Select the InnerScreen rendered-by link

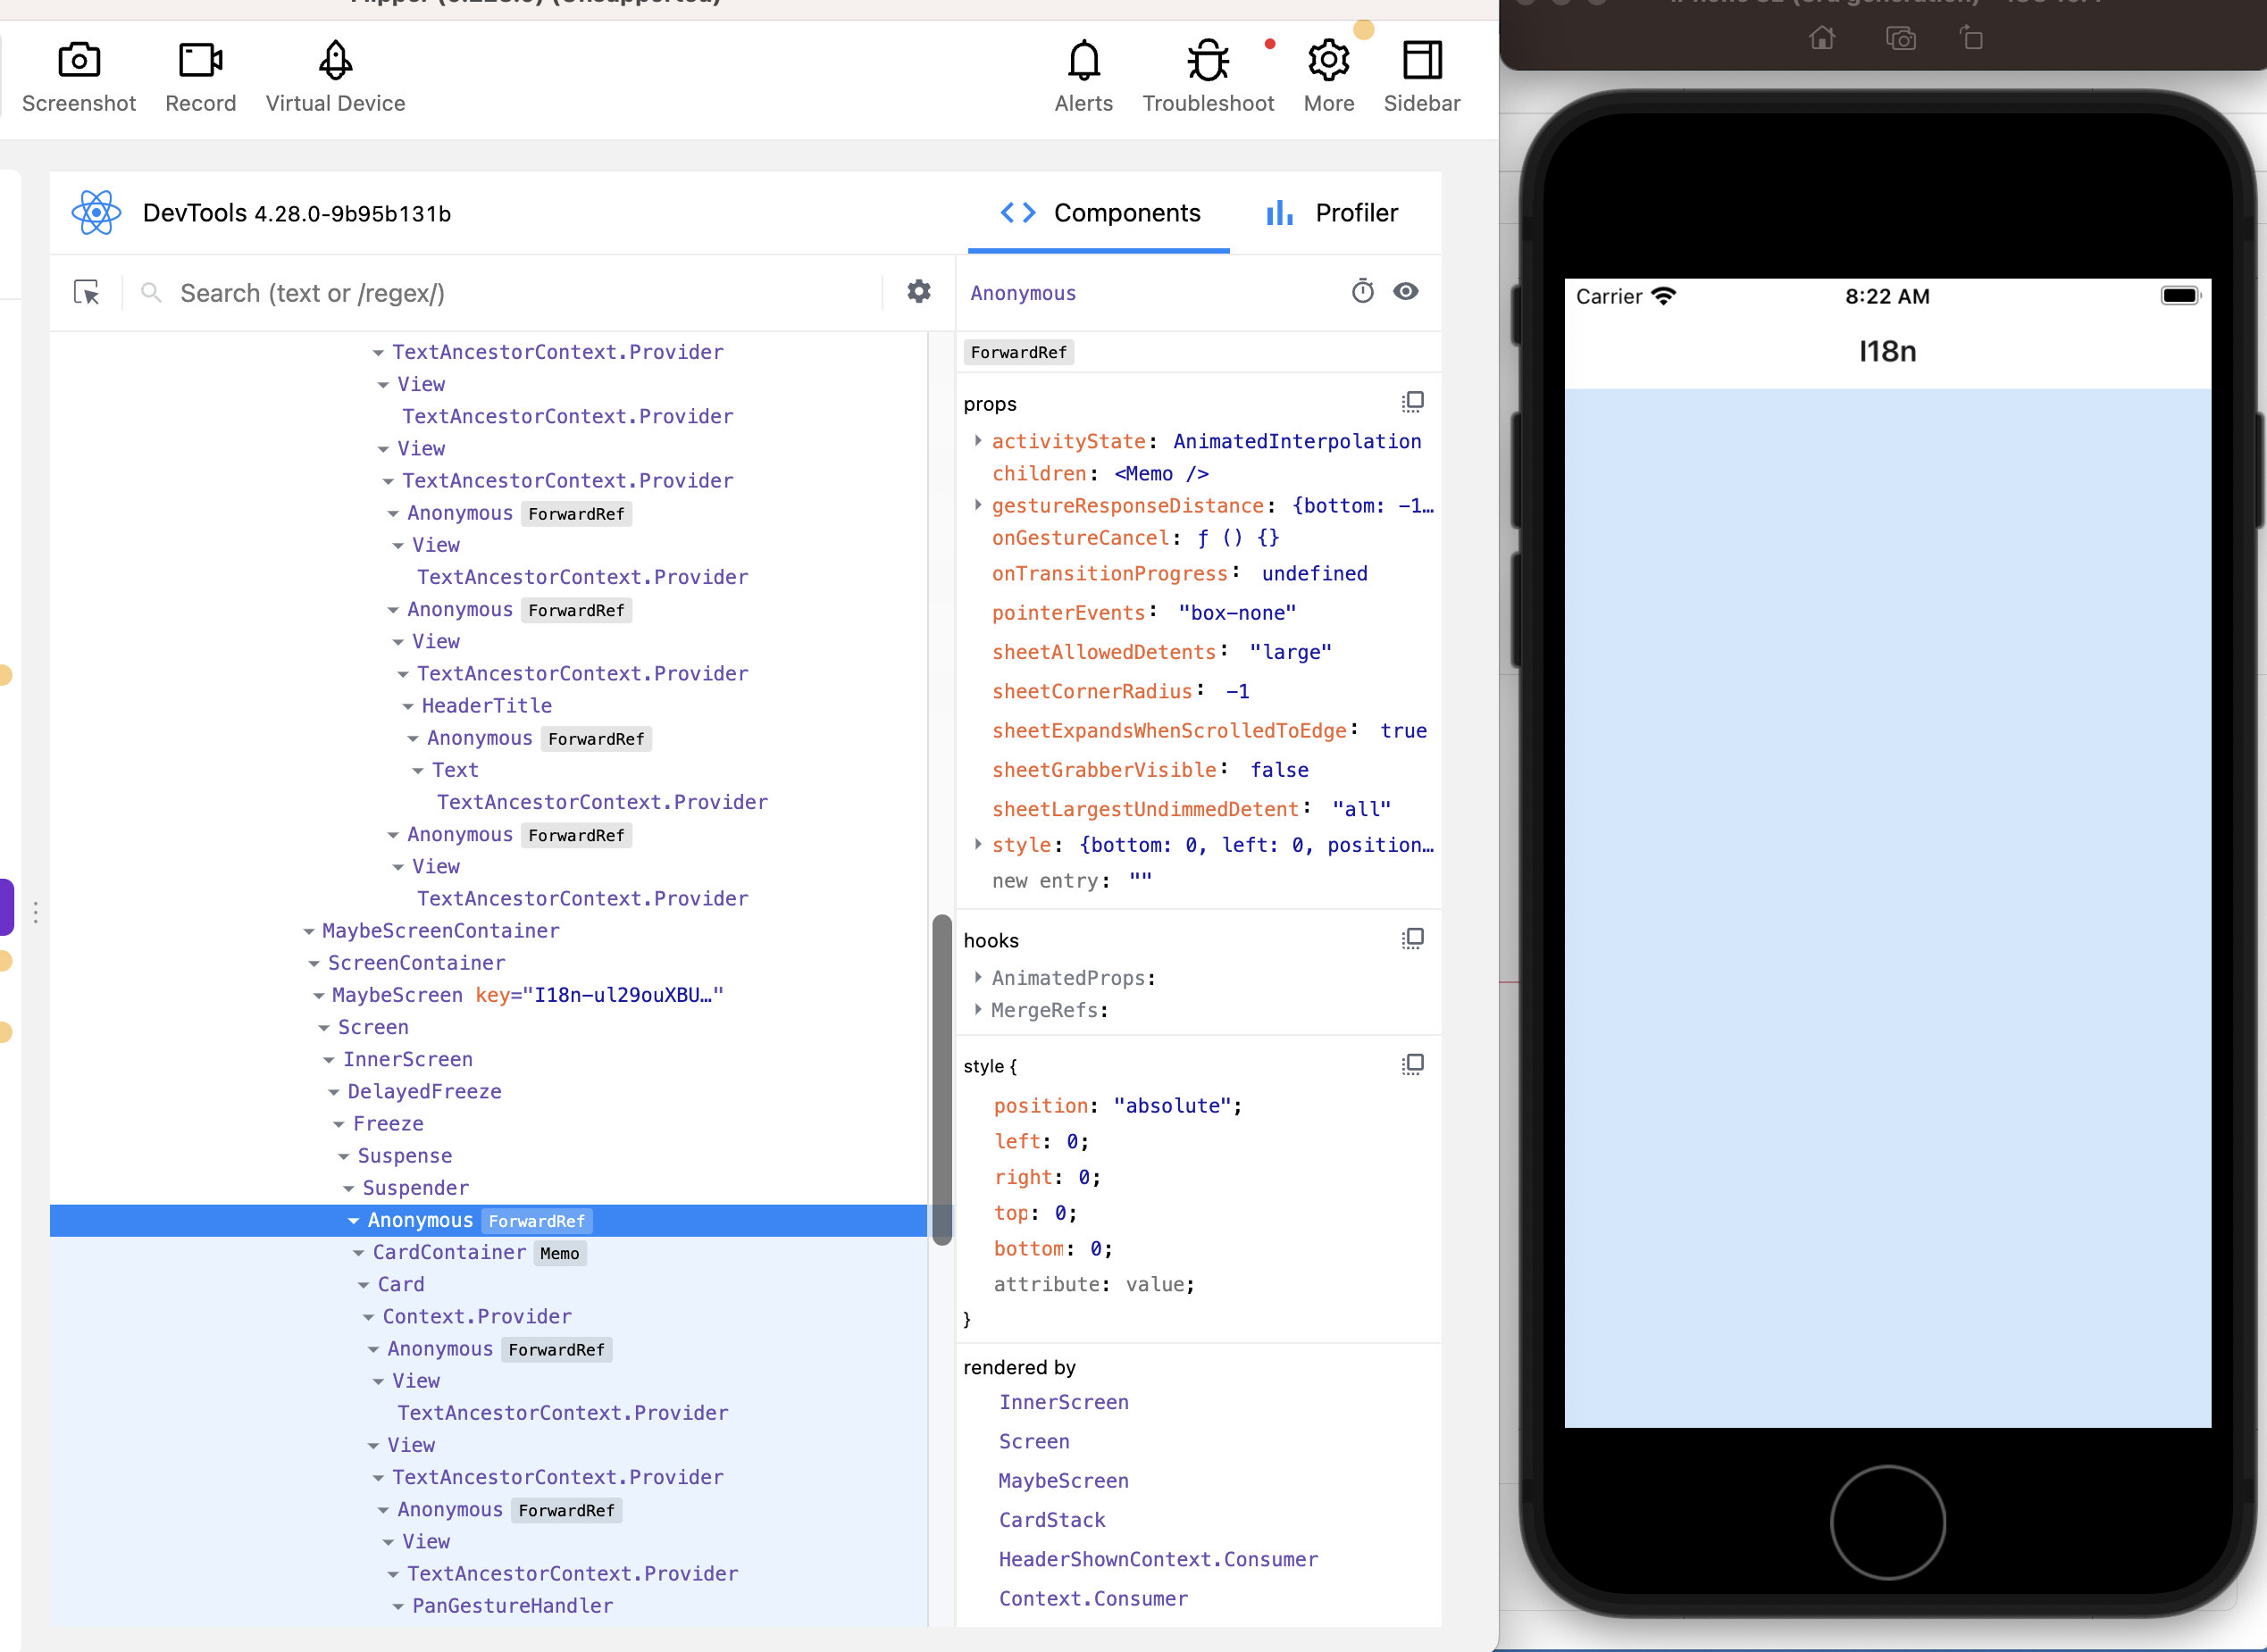click(1063, 1402)
